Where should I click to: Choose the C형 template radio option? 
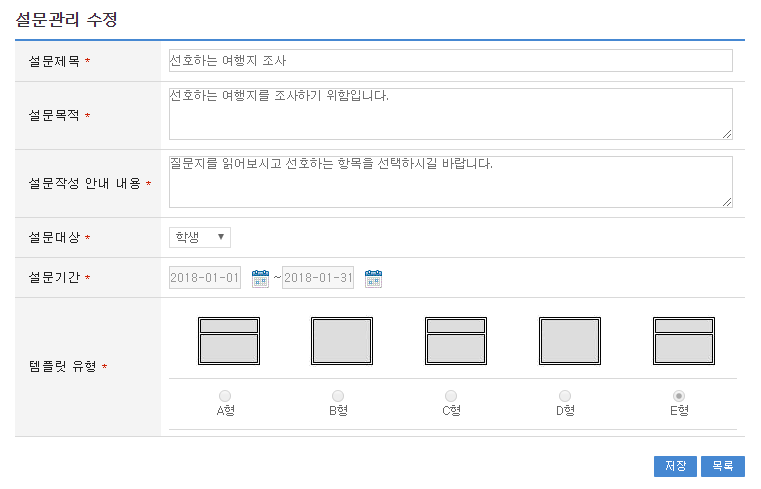coord(452,396)
